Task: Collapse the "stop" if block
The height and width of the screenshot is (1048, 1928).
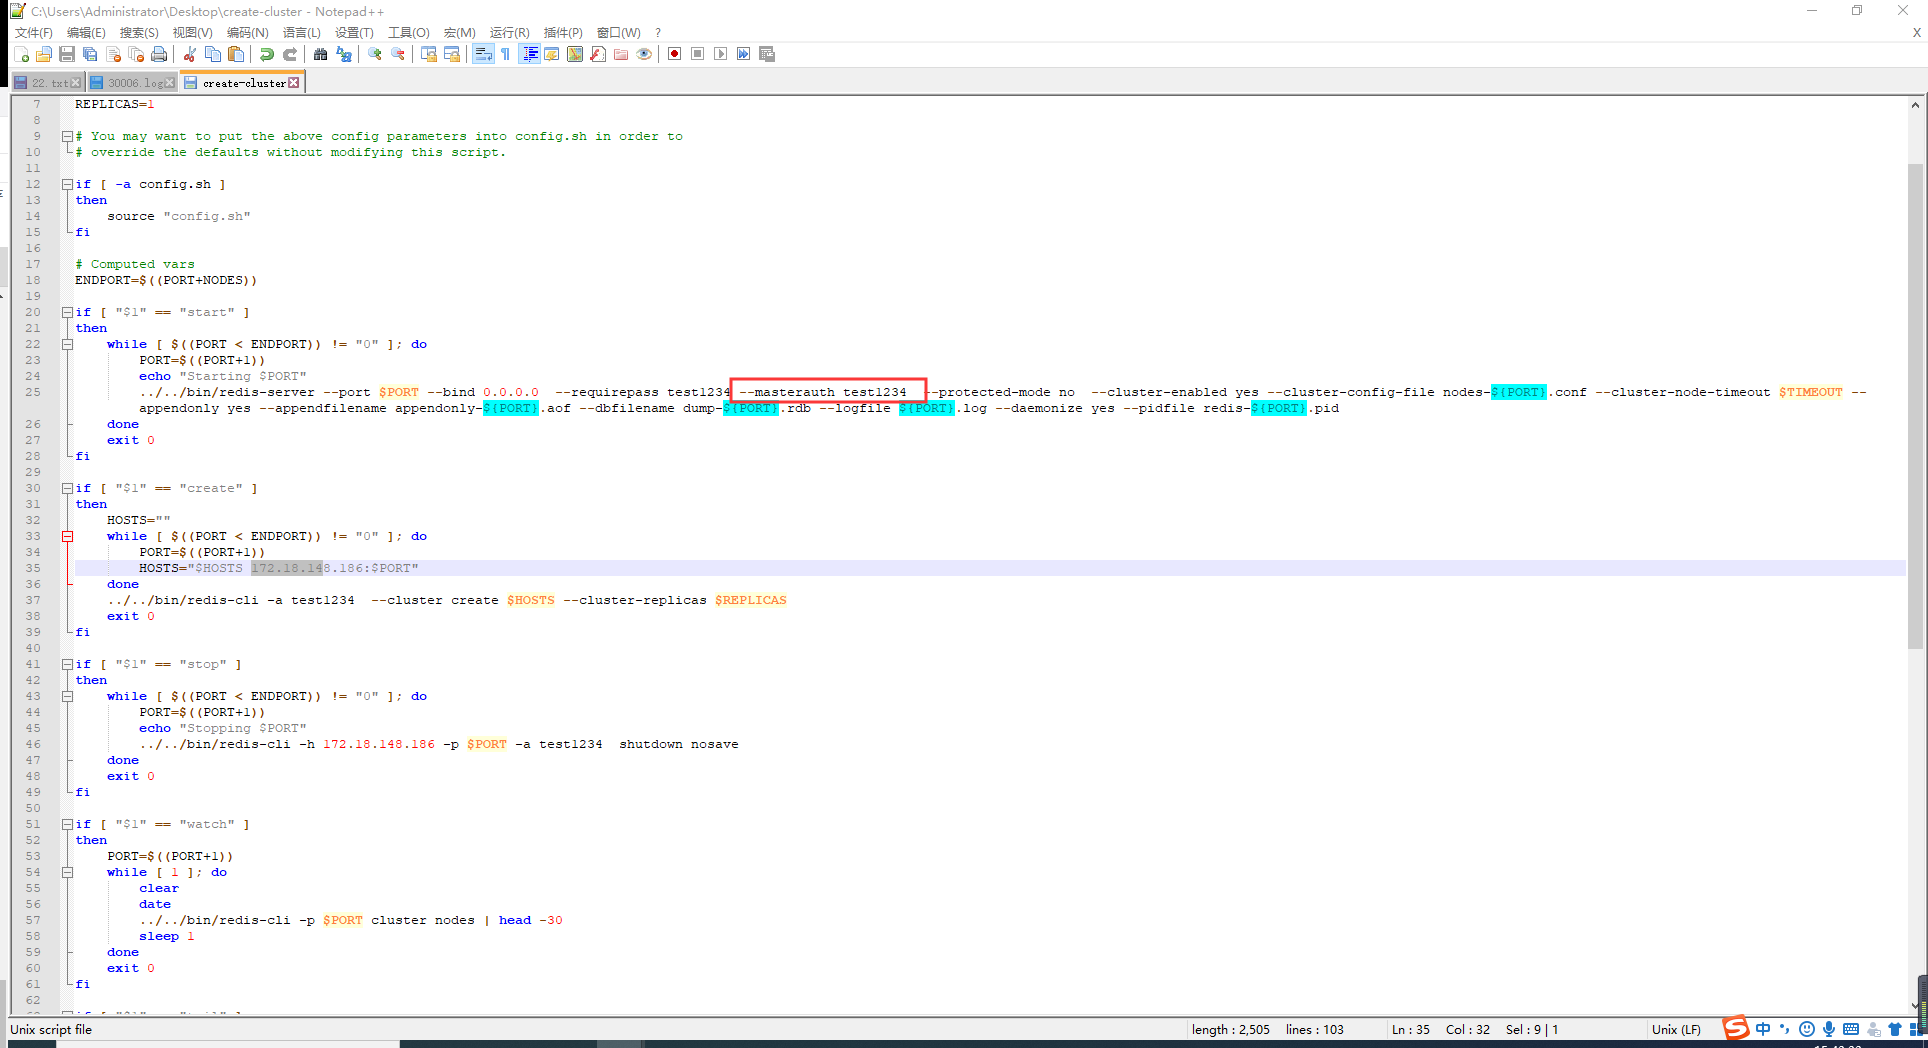Action: [67, 664]
